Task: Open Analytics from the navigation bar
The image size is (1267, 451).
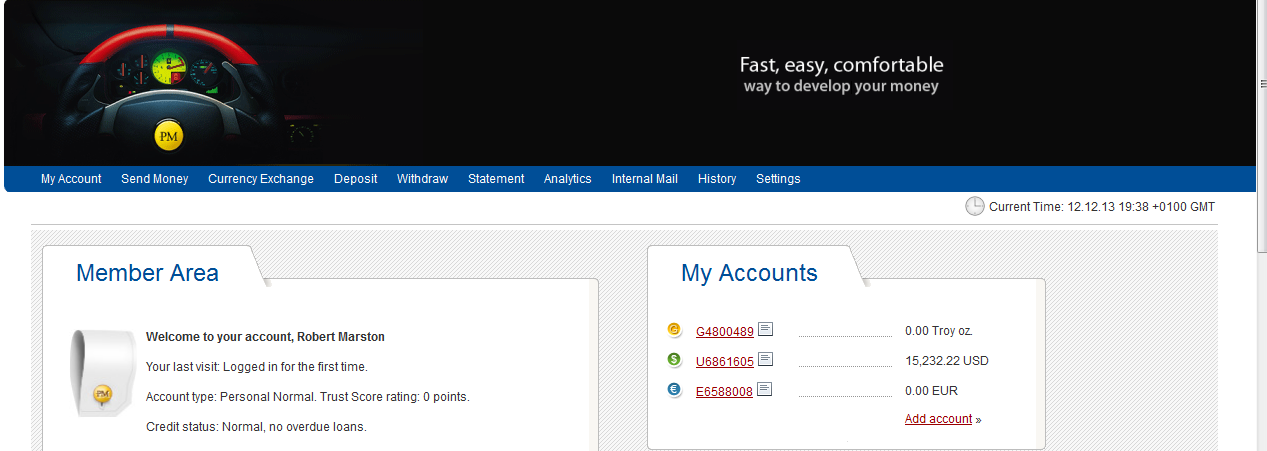Action: (568, 179)
